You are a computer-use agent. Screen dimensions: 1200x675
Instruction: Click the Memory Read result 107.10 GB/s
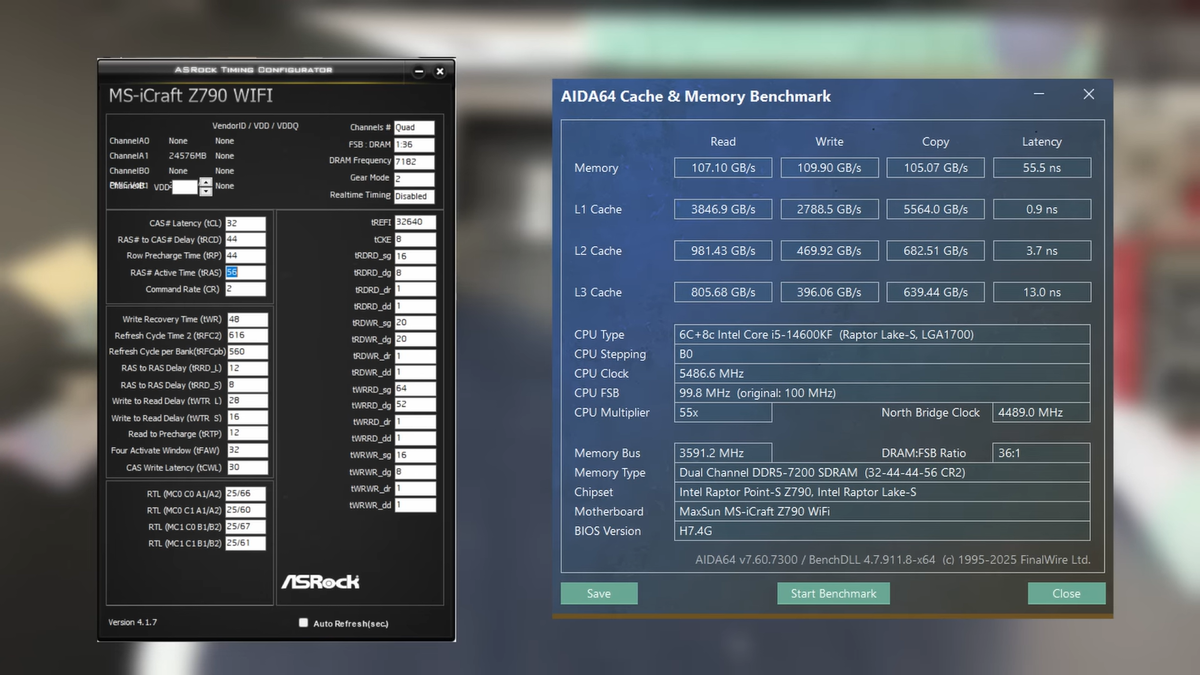pos(722,168)
